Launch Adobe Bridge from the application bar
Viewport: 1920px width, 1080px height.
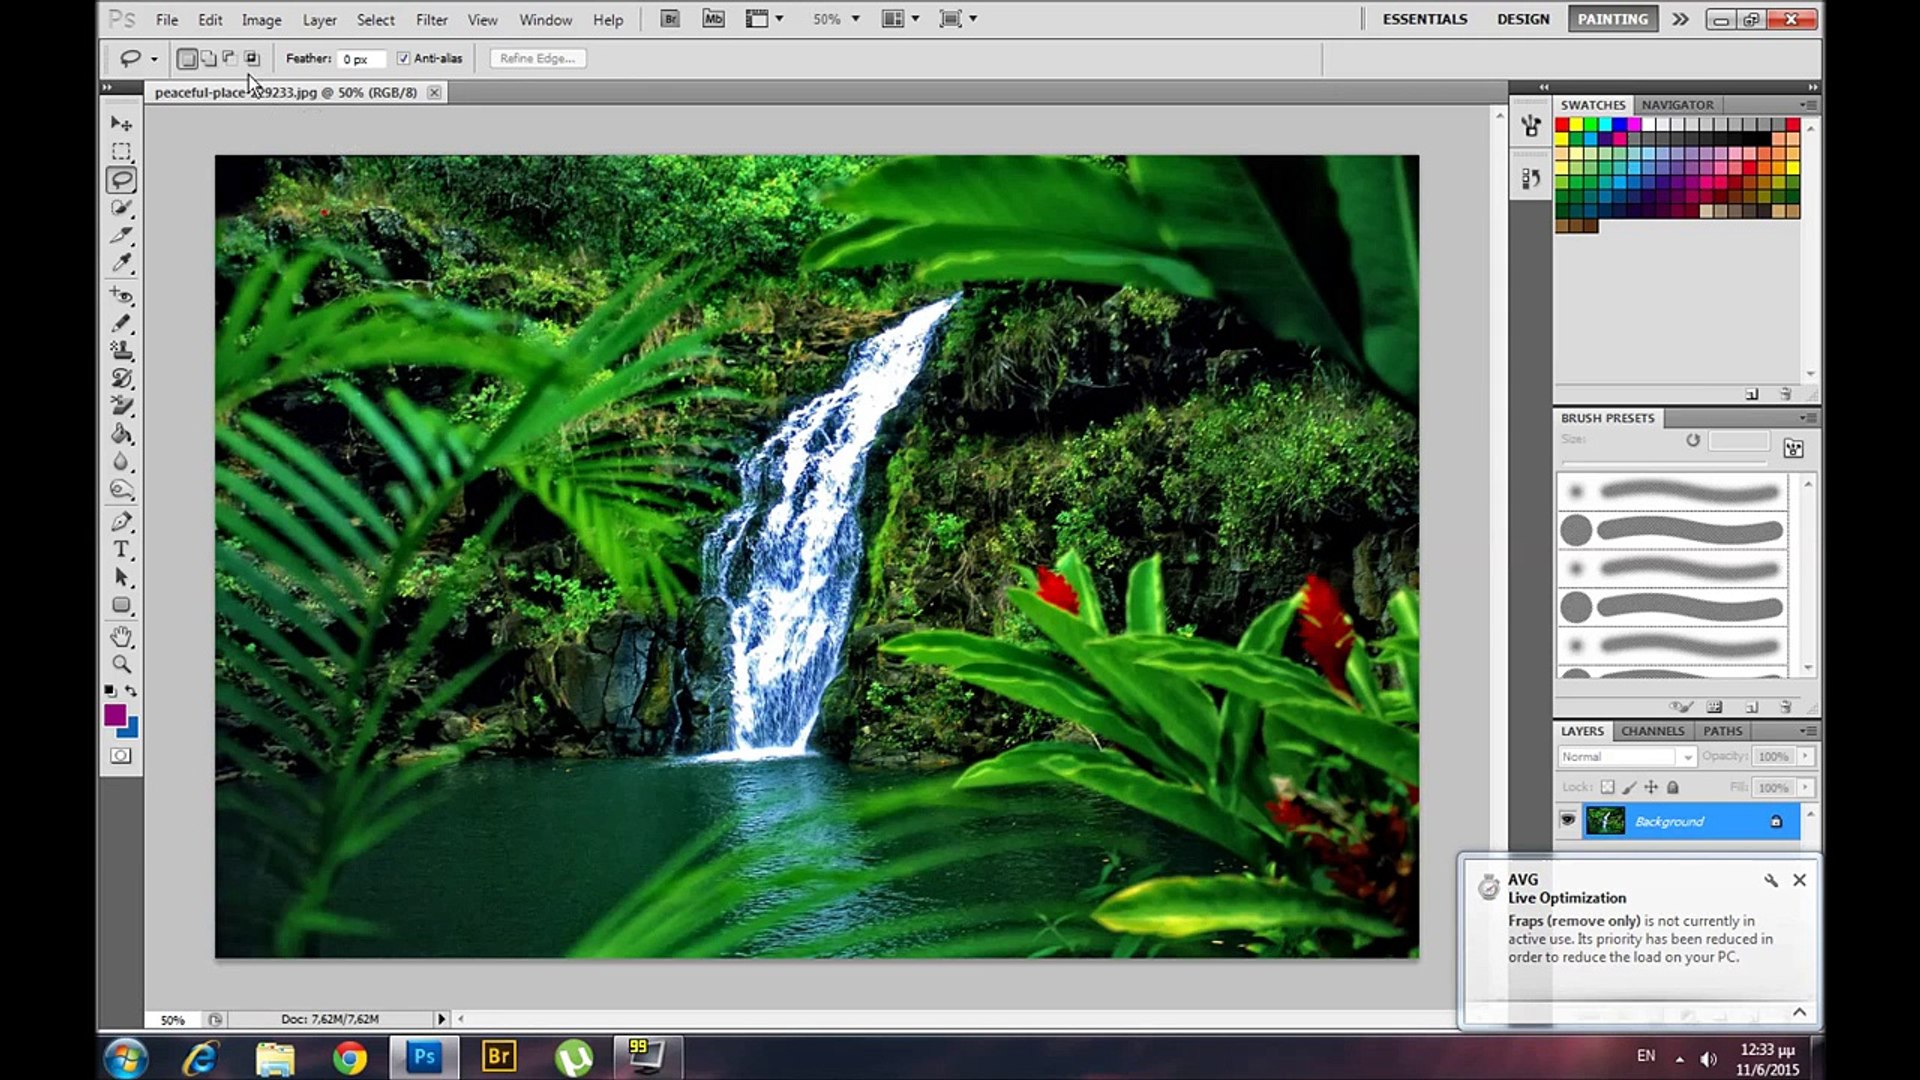670,19
